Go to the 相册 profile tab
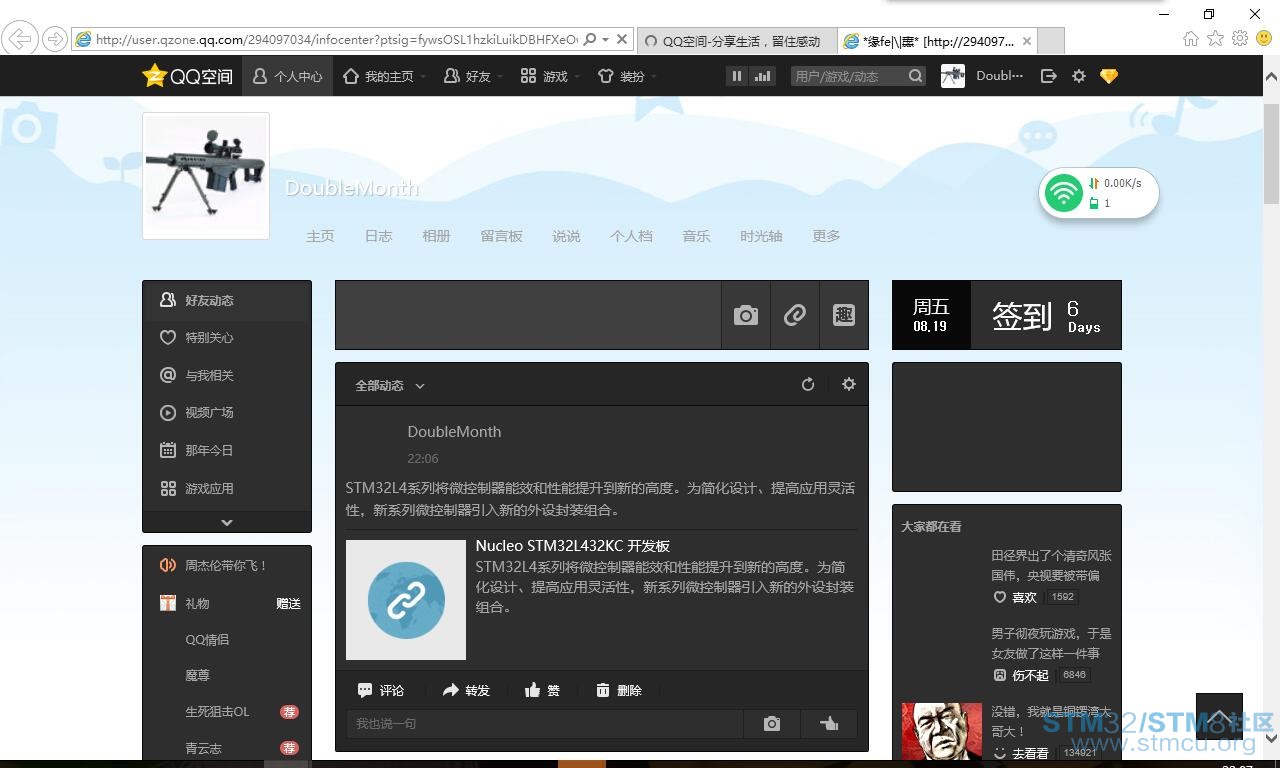Screen dimensions: 1280x768 (x=436, y=236)
